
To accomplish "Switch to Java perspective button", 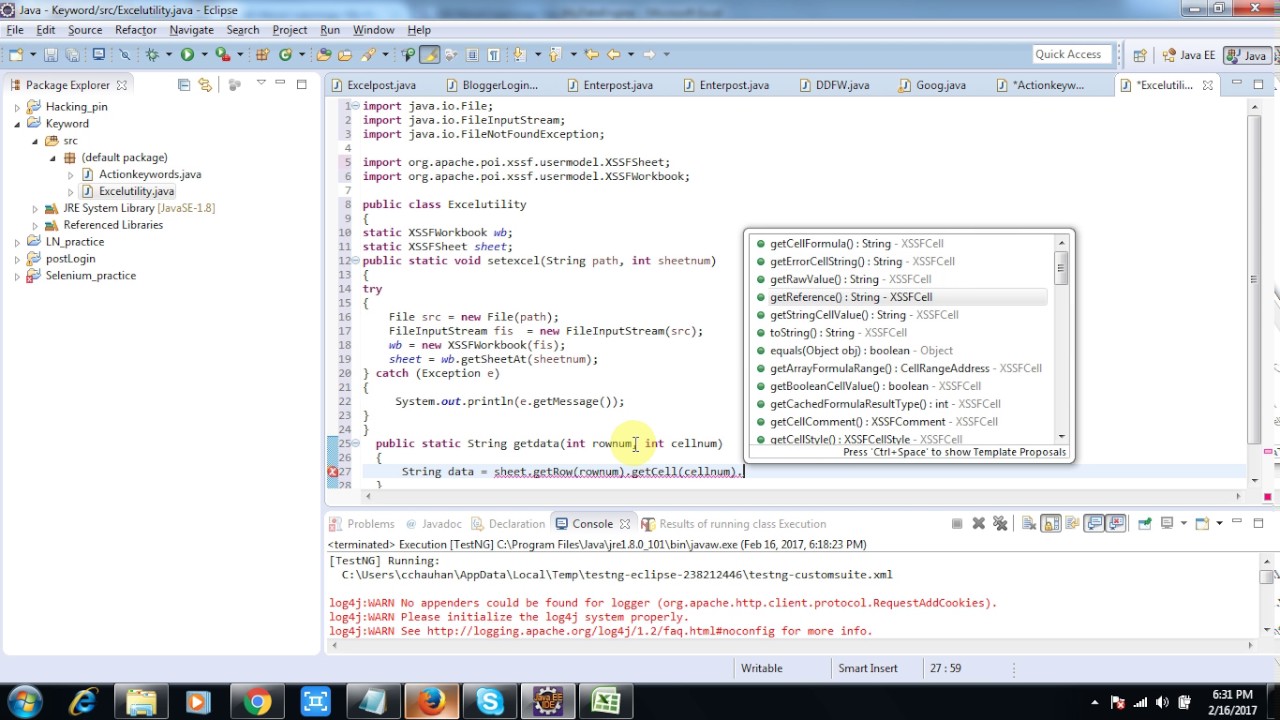I will [1248, 55].
